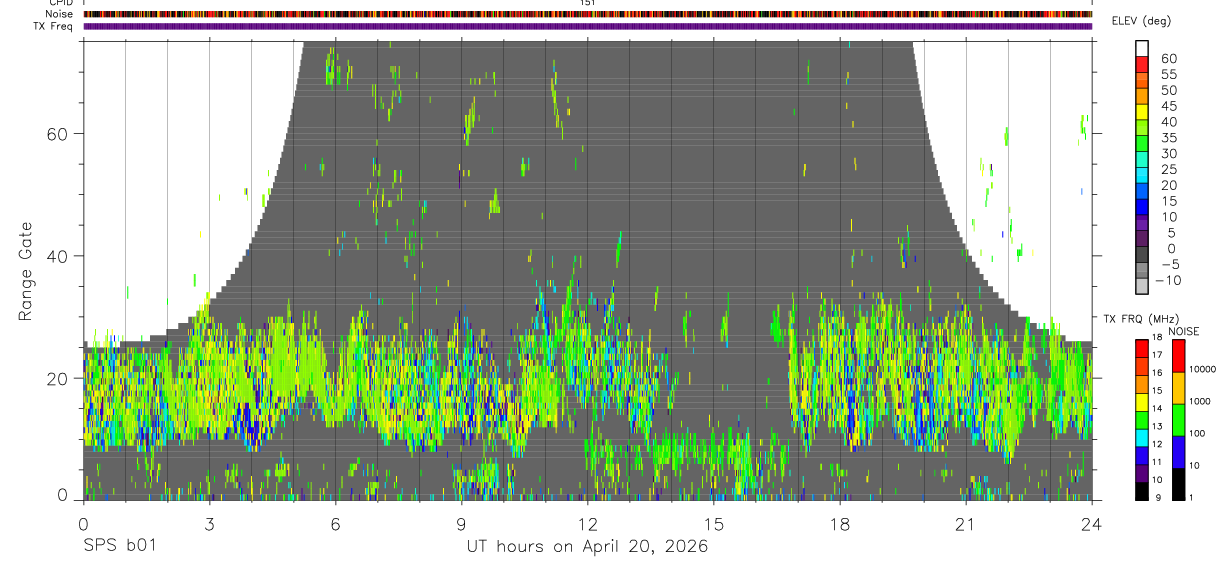Click the bright green swatch in the ELEV colorbar
The width and height of the screenshot is (1228, 567).
1143,145
